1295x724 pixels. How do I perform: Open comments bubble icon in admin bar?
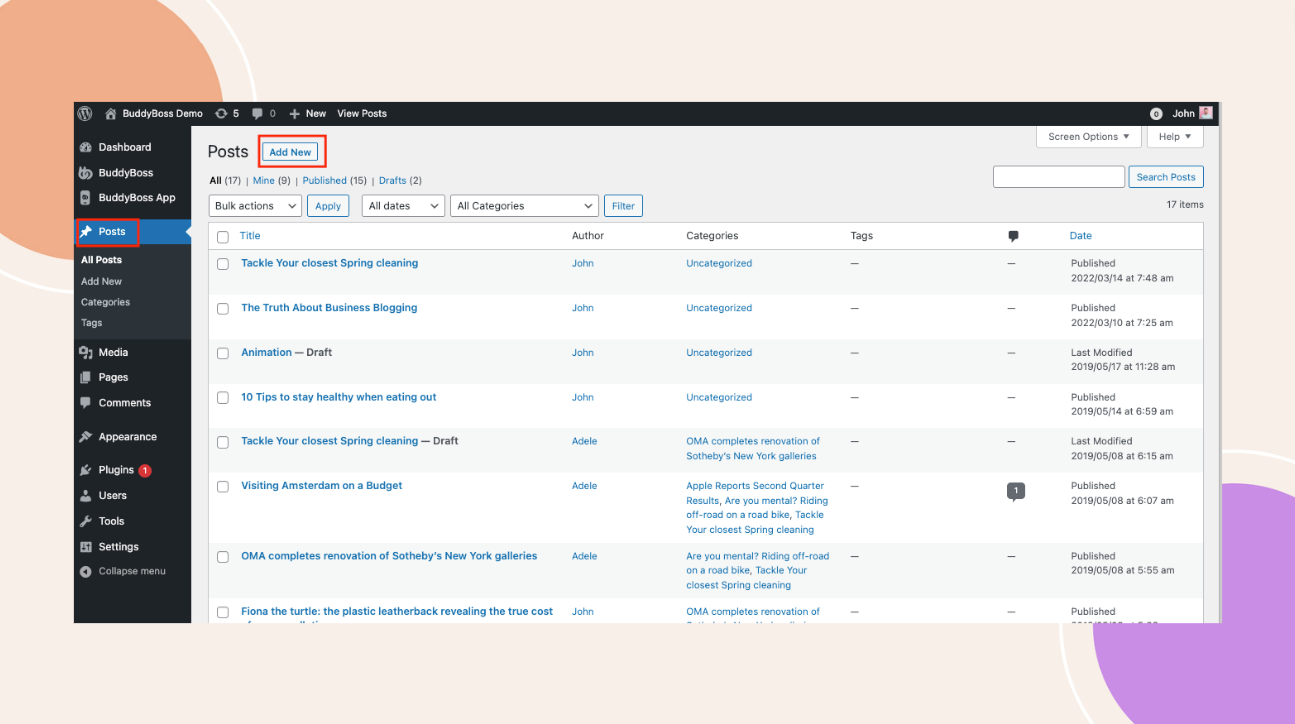pos(258,114)
